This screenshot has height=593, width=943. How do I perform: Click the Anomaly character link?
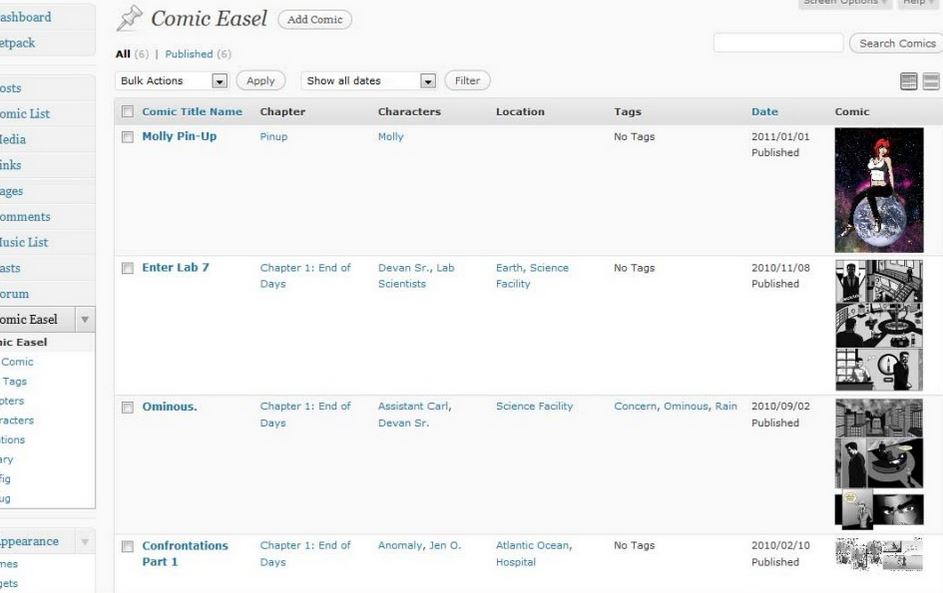400,545
